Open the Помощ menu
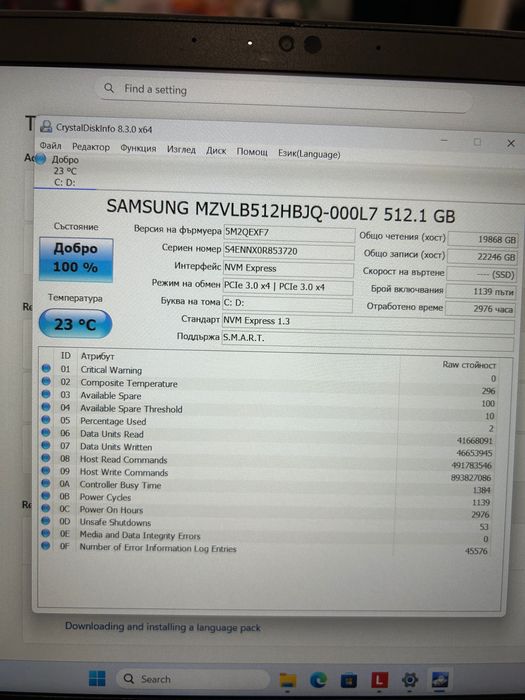Image resolution: width=525 pixels, height=700 pixels. 252,152
